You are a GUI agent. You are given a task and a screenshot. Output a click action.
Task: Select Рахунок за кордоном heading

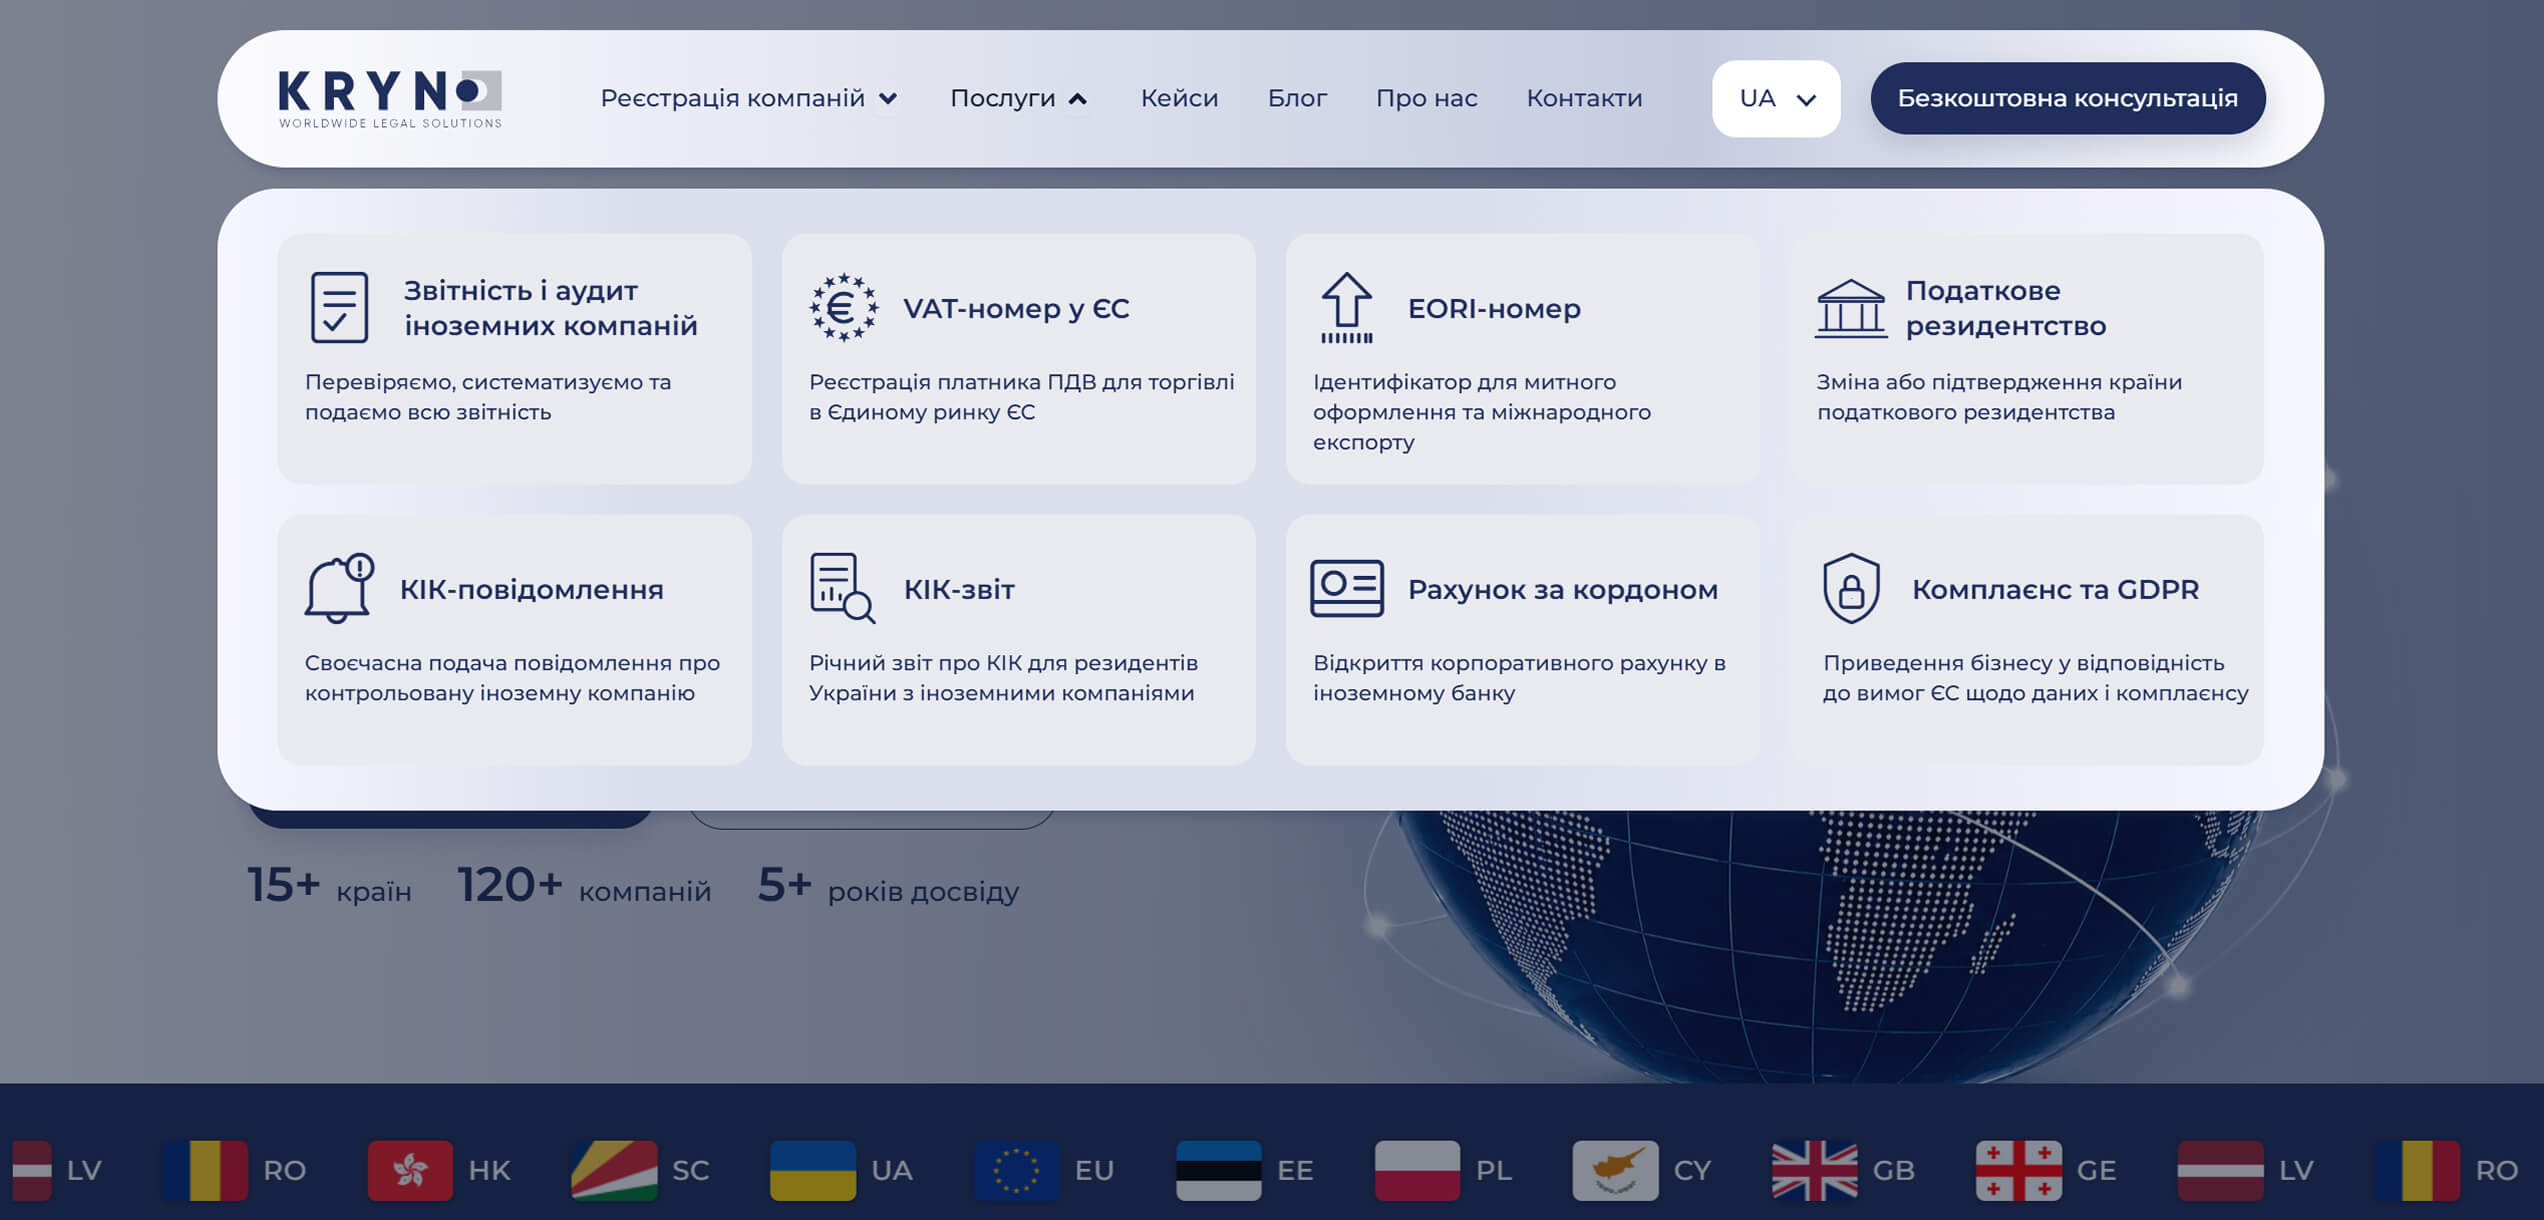(x=1563, y=589)
